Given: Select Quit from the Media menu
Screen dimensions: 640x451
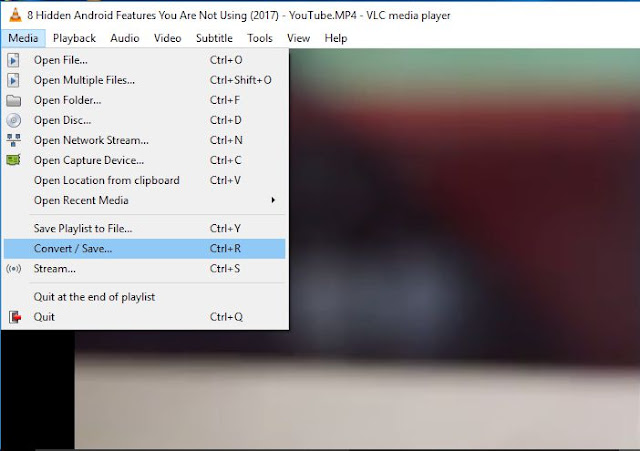Looking at the screenshot, I should 144,317.
